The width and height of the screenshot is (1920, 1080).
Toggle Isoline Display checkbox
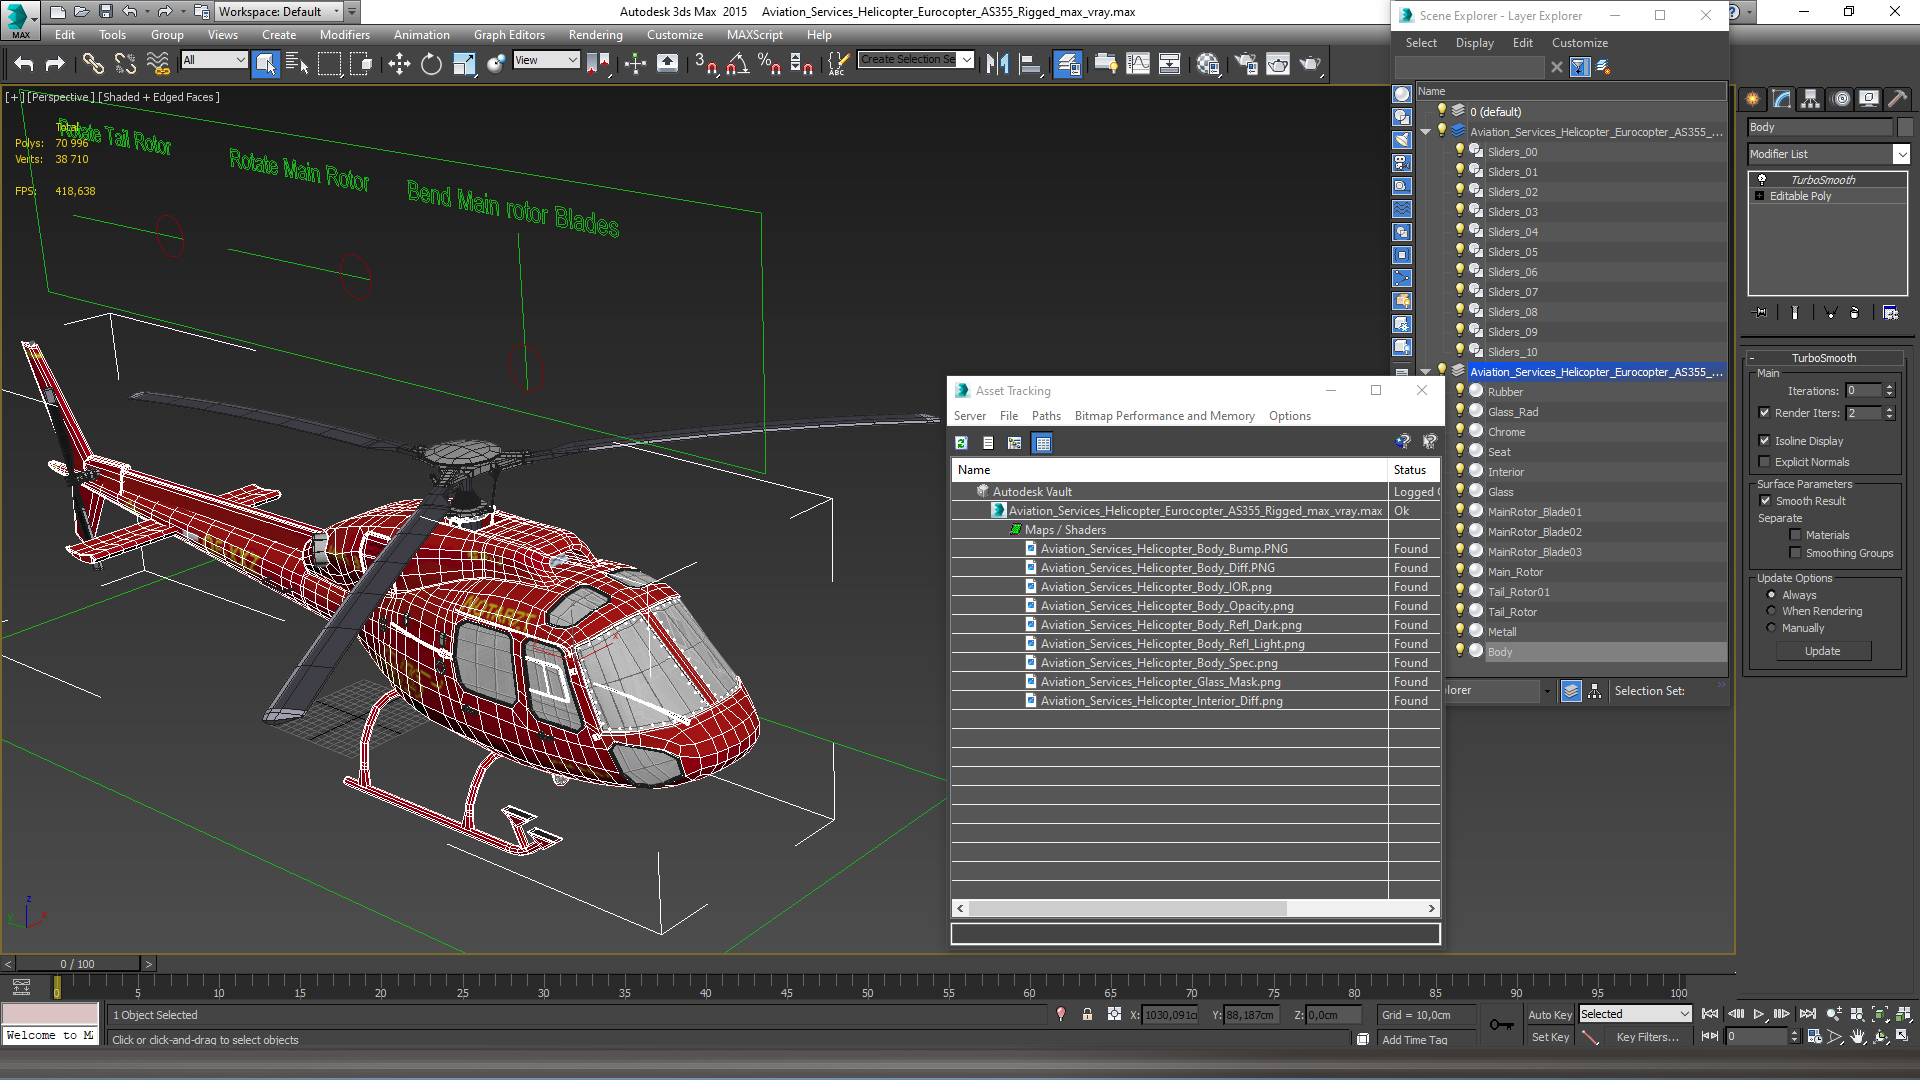click(x=1765, y=441)
